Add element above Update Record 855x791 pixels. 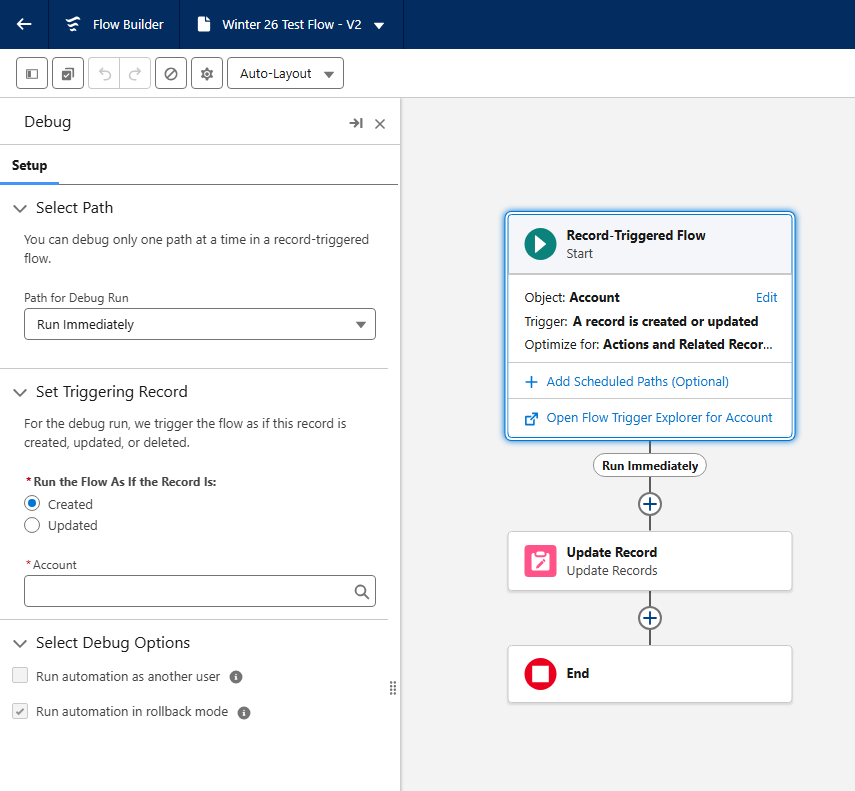tap(649, 504)
